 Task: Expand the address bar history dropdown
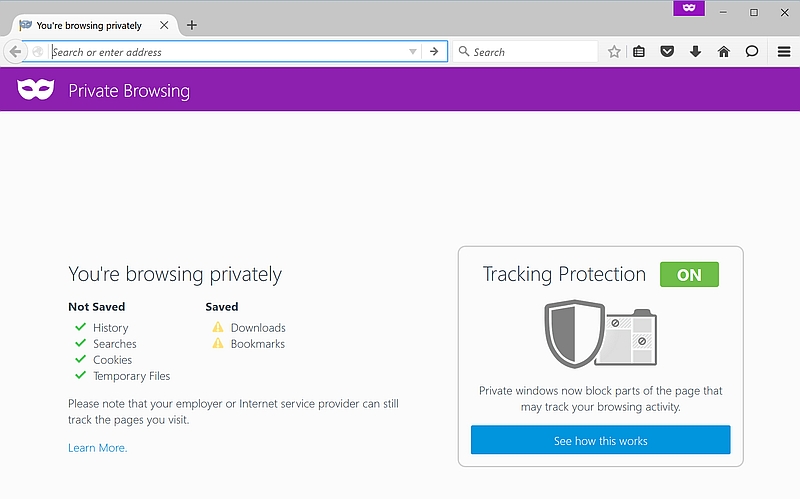click(x=412, y=52)
